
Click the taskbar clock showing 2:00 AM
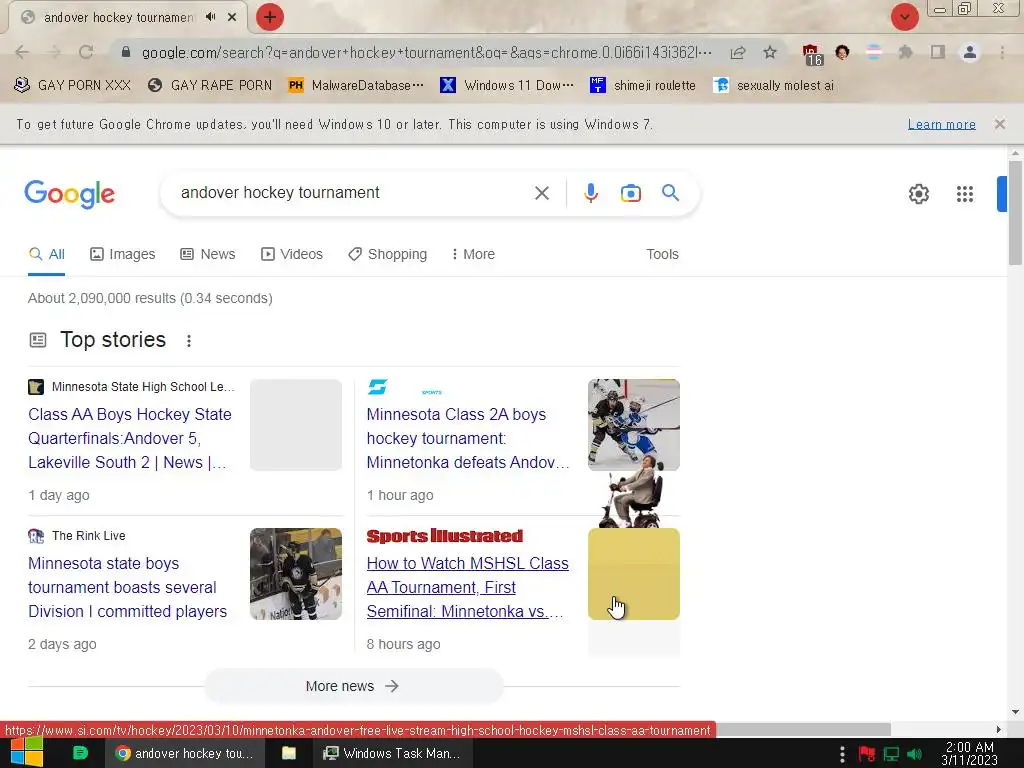(969, 754)
